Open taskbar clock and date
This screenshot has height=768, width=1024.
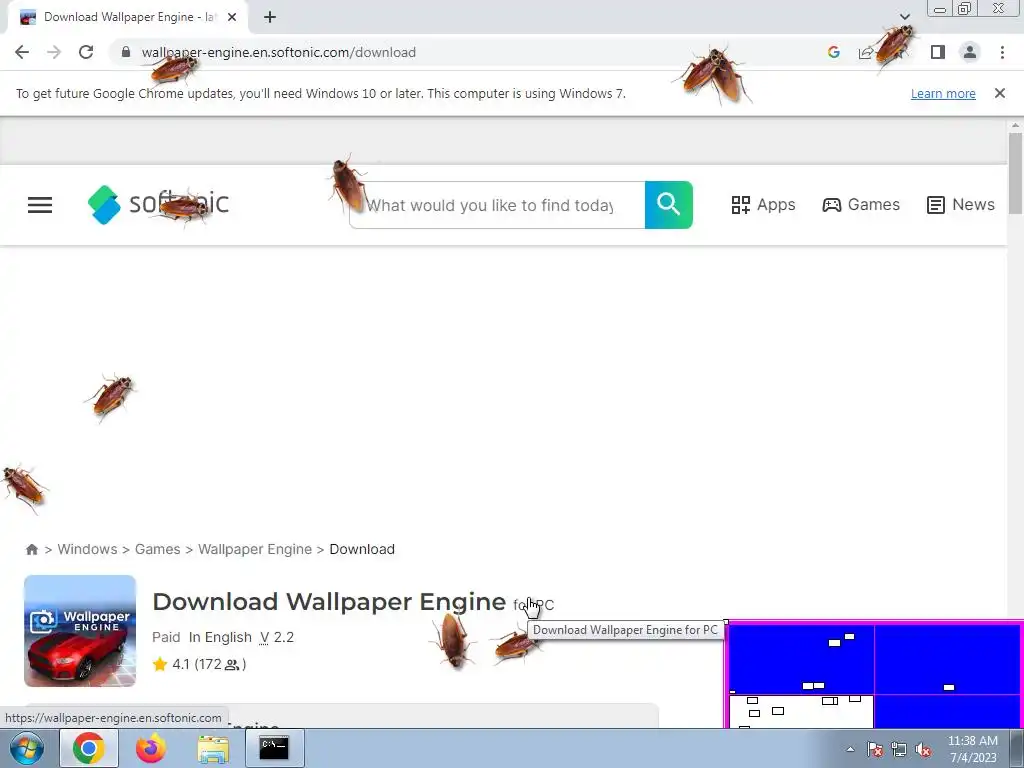[972, 749]
